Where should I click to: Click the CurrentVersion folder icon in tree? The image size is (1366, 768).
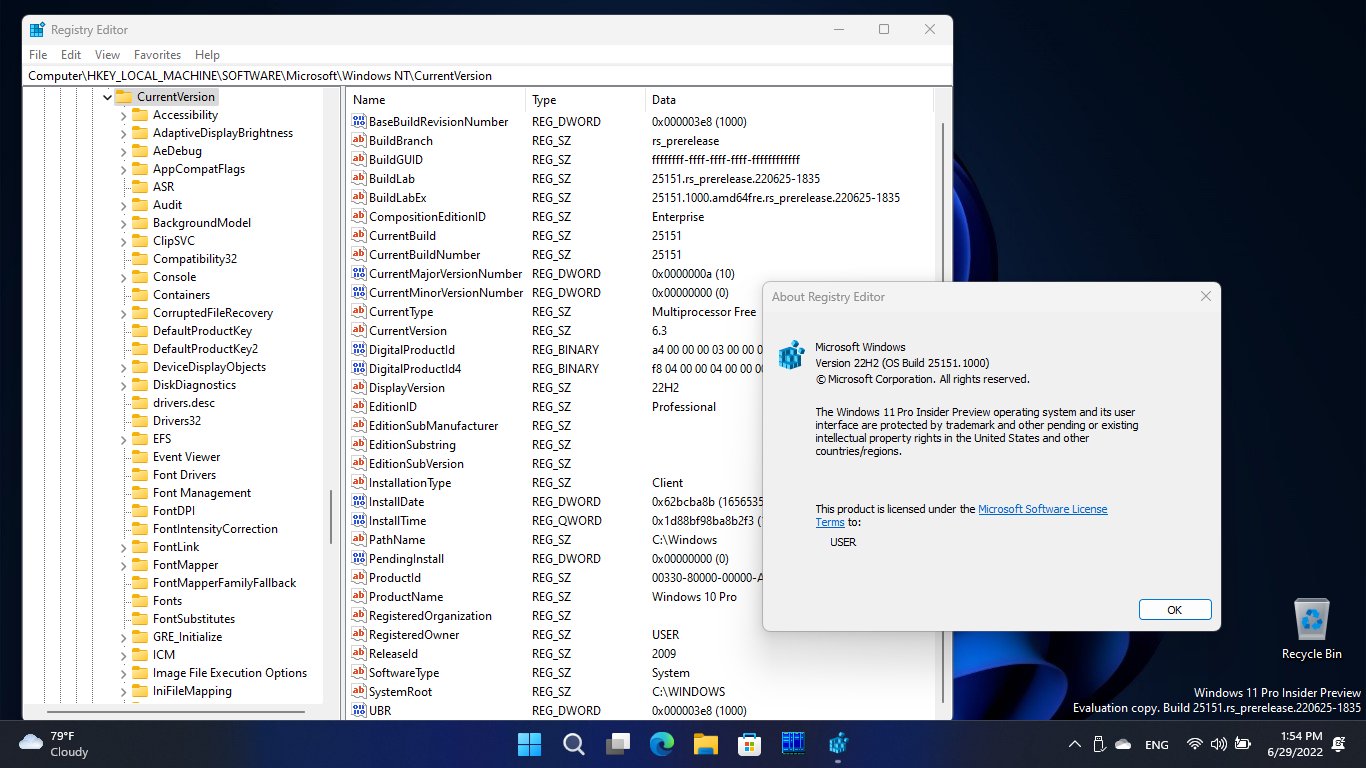pyautogui.click(x=124, y=97)
